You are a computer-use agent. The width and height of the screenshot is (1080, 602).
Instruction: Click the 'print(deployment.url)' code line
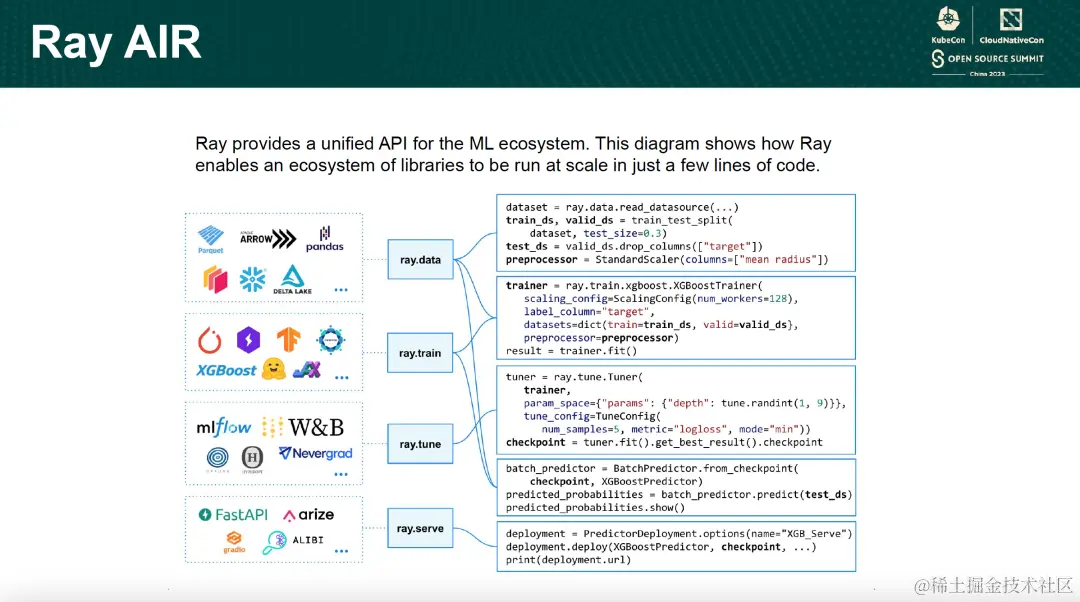click(568, 560)
